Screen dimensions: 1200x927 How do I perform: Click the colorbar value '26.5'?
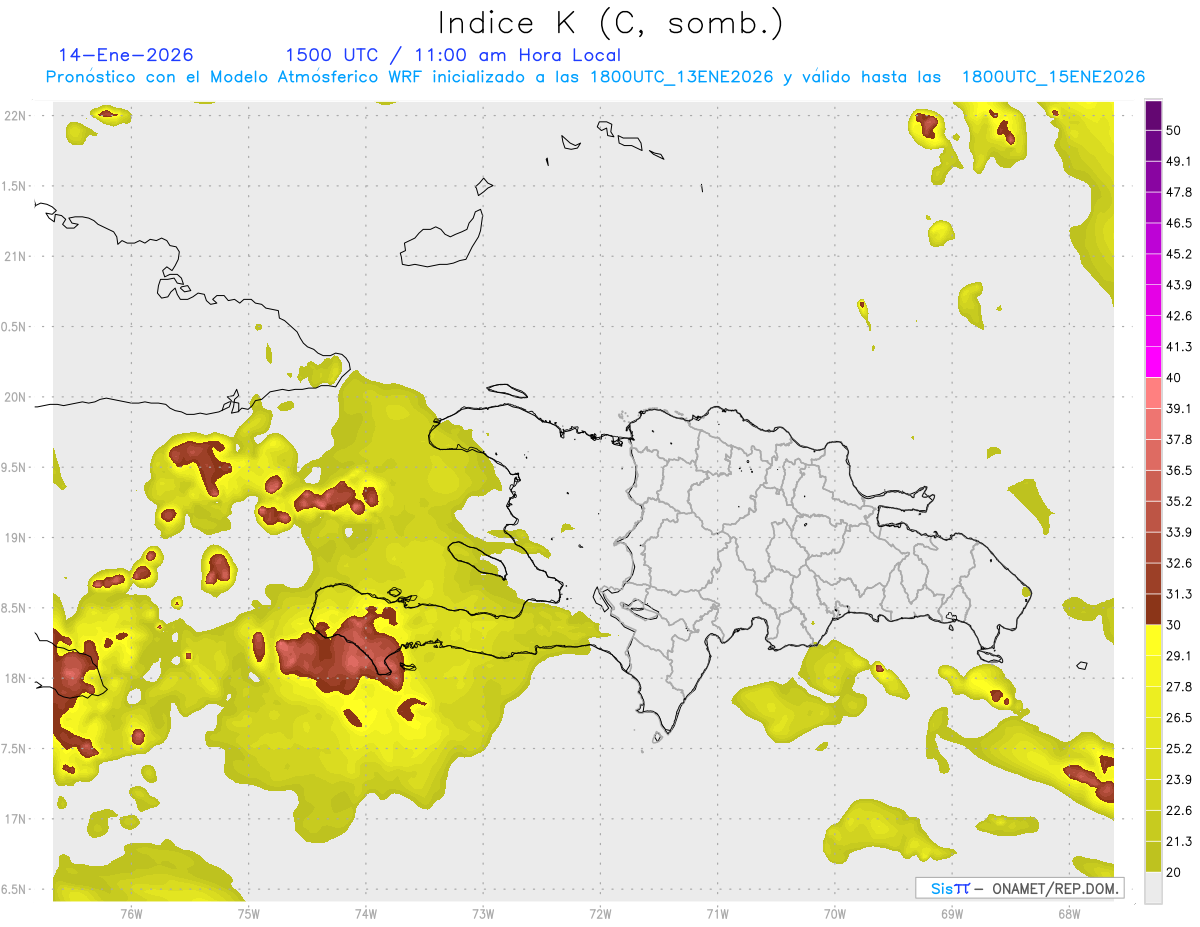1179,718
